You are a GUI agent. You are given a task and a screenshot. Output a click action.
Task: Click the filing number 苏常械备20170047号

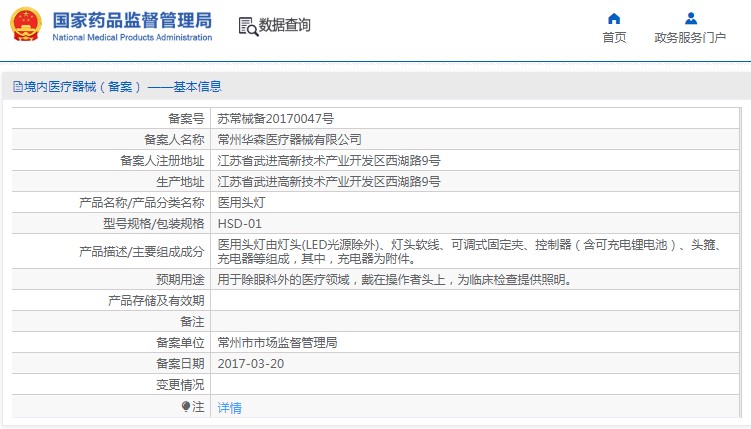(275, 118)
